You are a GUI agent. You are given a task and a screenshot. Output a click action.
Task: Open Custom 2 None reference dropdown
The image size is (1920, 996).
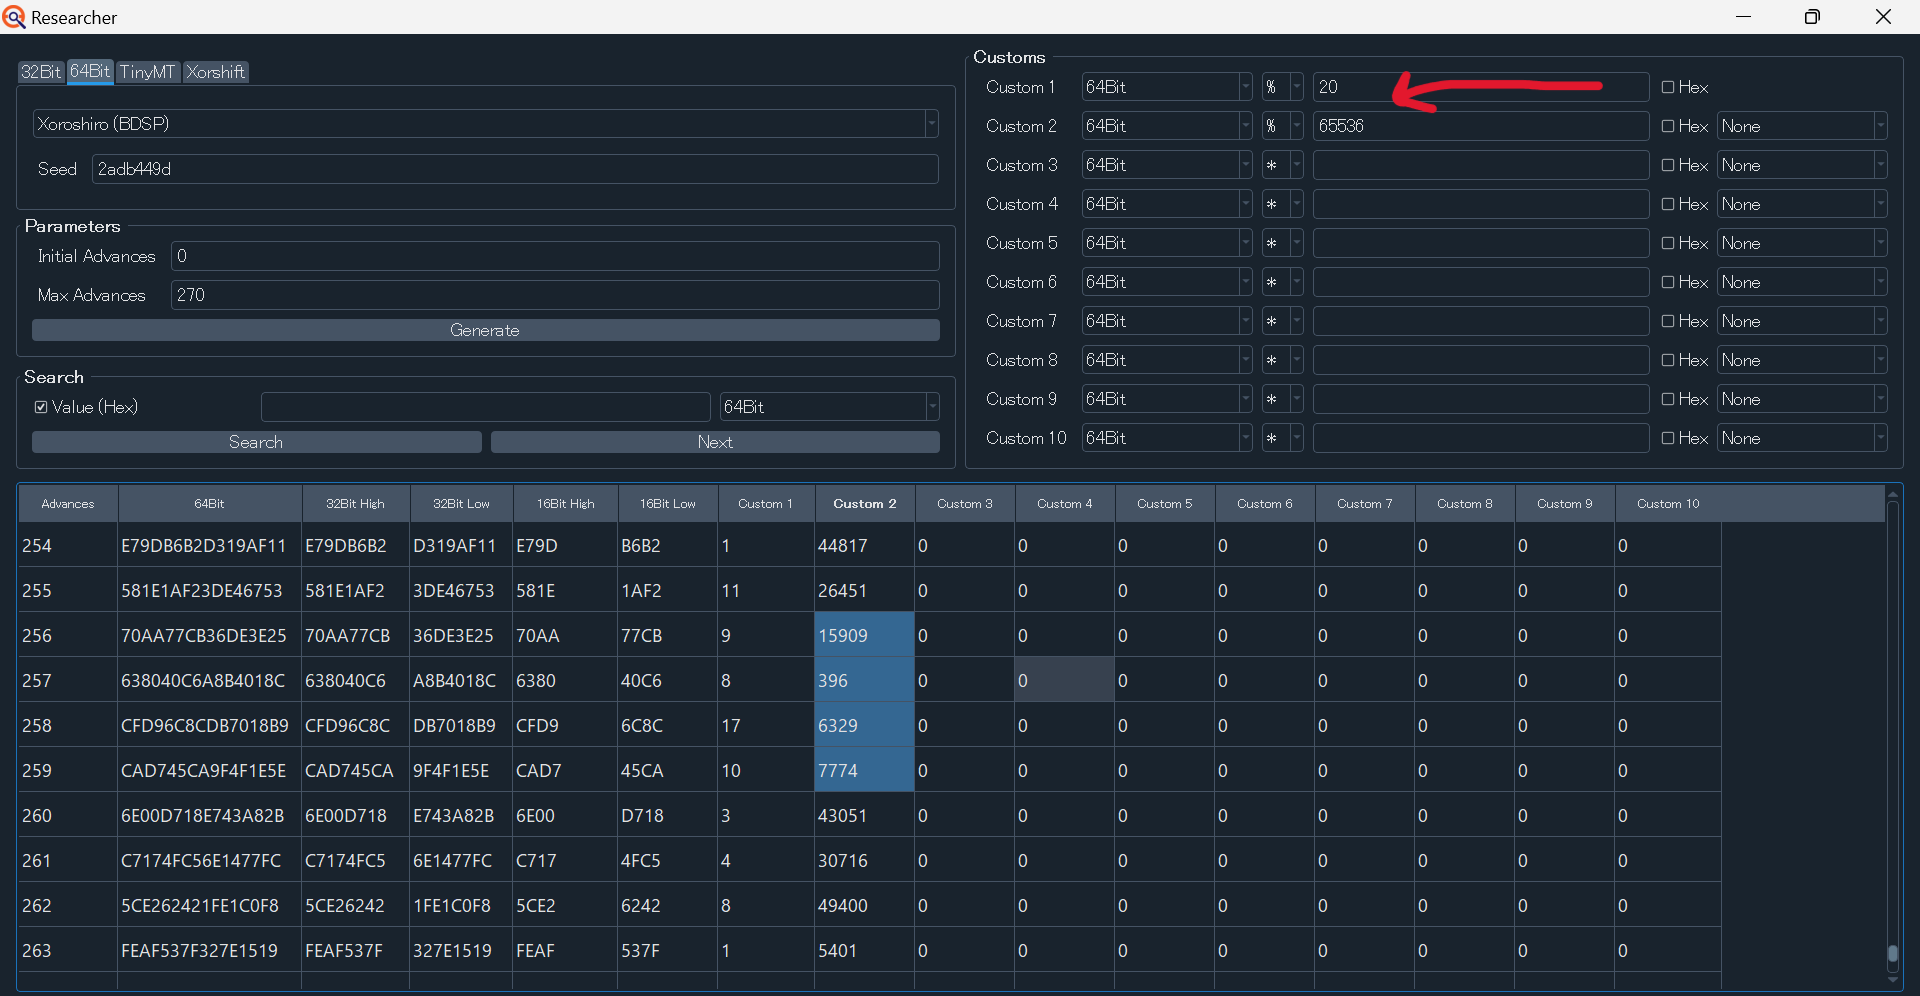(x=1802, y=126)
